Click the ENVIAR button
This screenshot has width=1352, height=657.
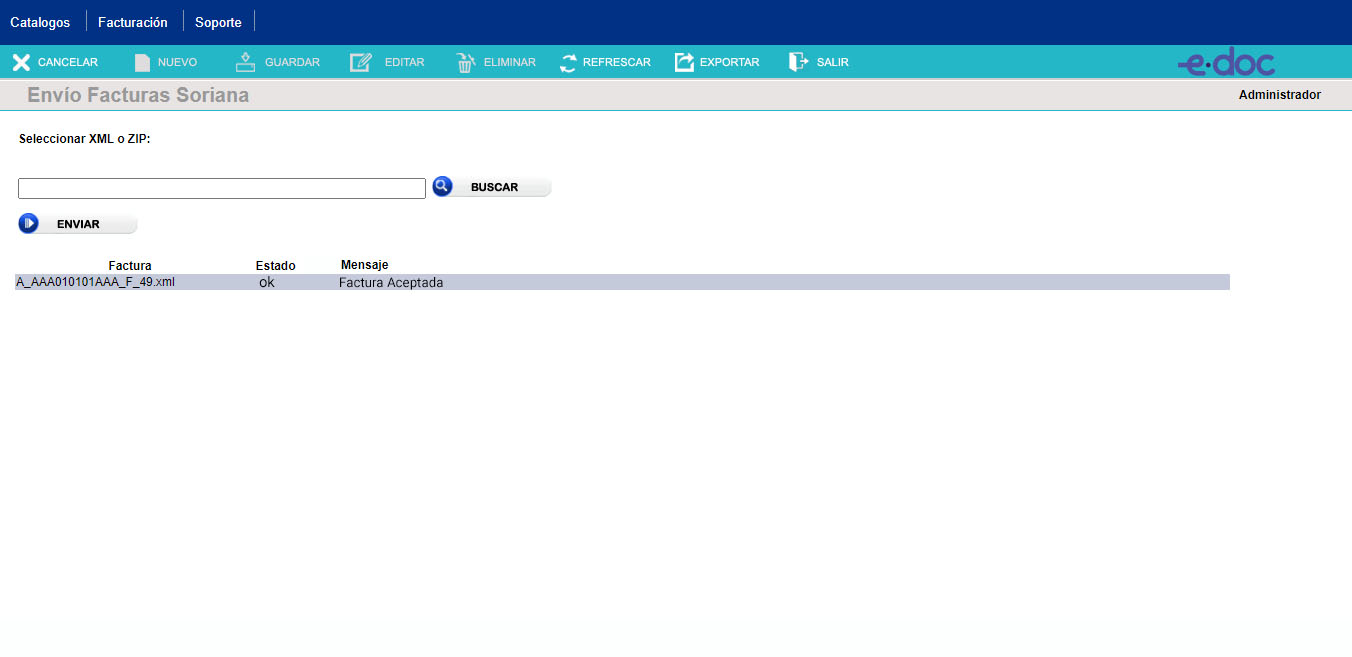click(78, 224)
